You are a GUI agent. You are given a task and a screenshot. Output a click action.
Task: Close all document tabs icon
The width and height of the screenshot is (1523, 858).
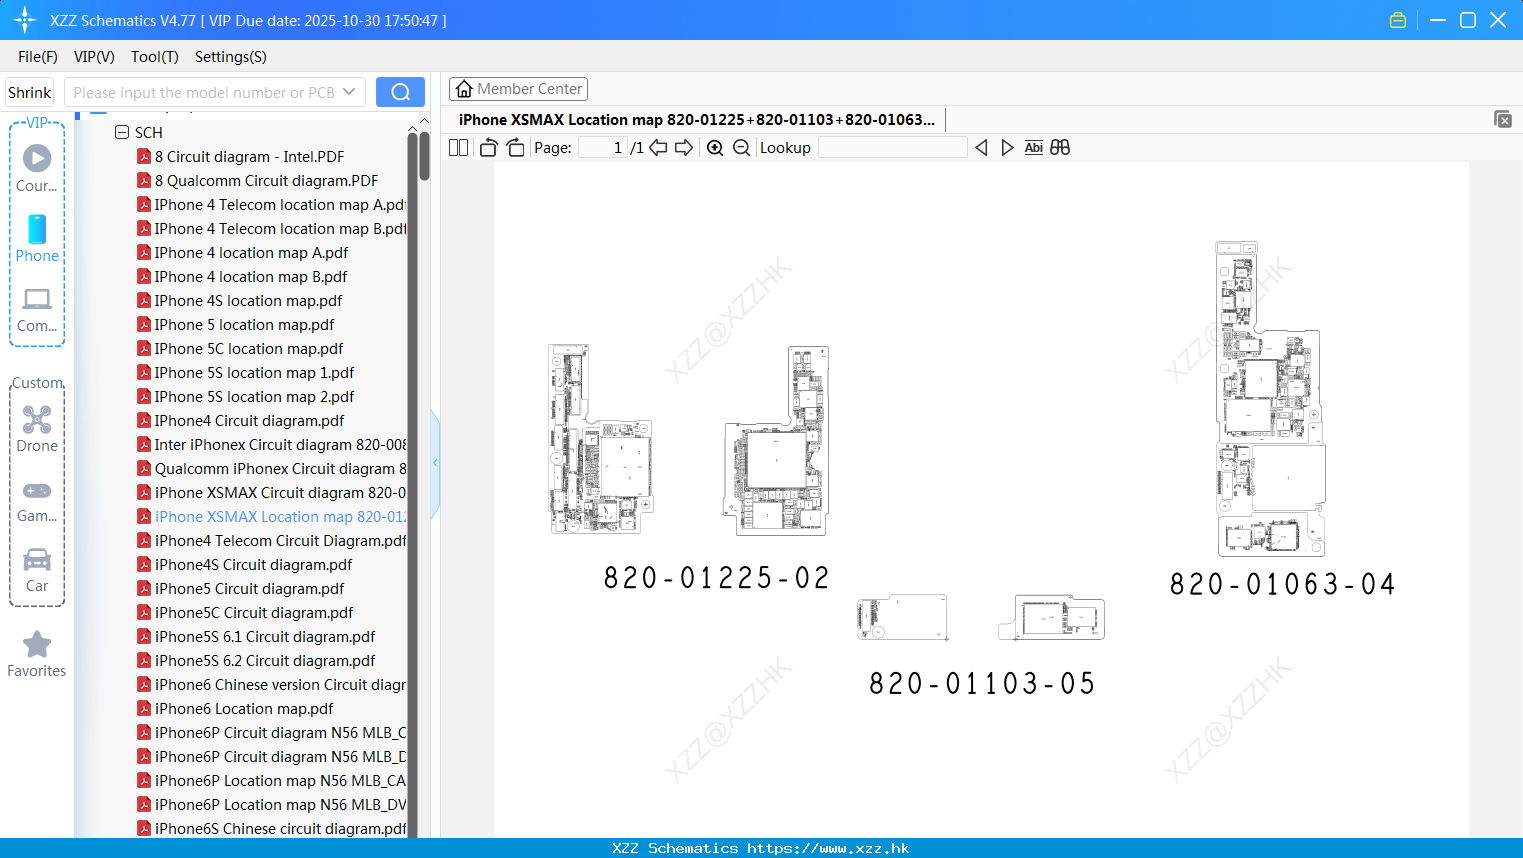[1502, 119]
